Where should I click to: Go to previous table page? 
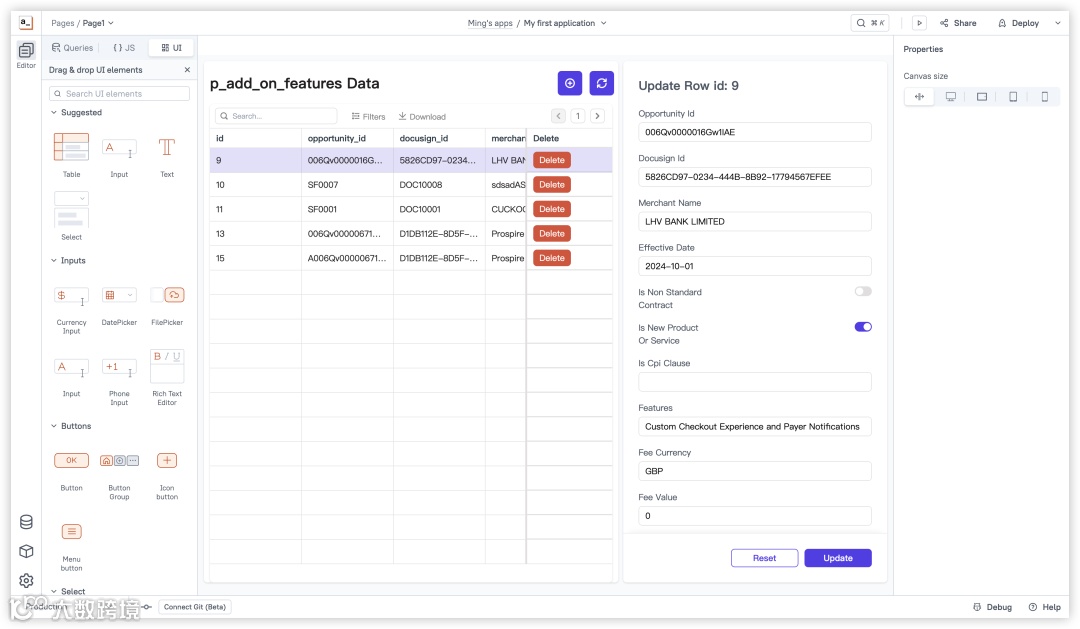point(559,116)
